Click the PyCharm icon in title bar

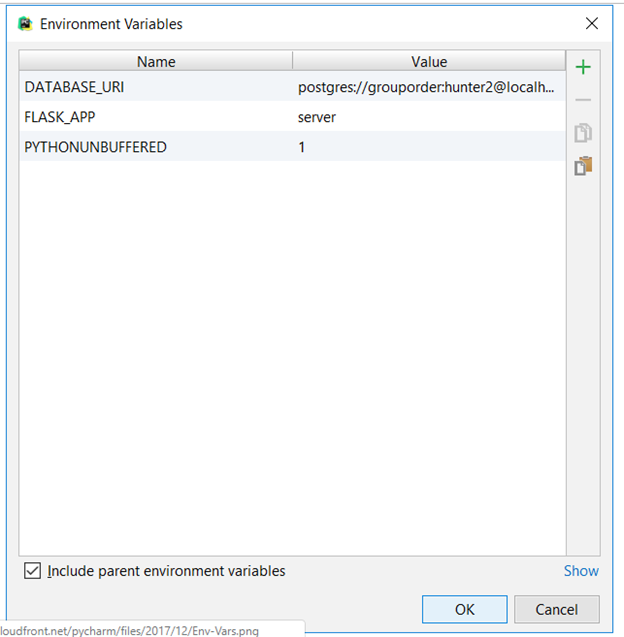25,23
